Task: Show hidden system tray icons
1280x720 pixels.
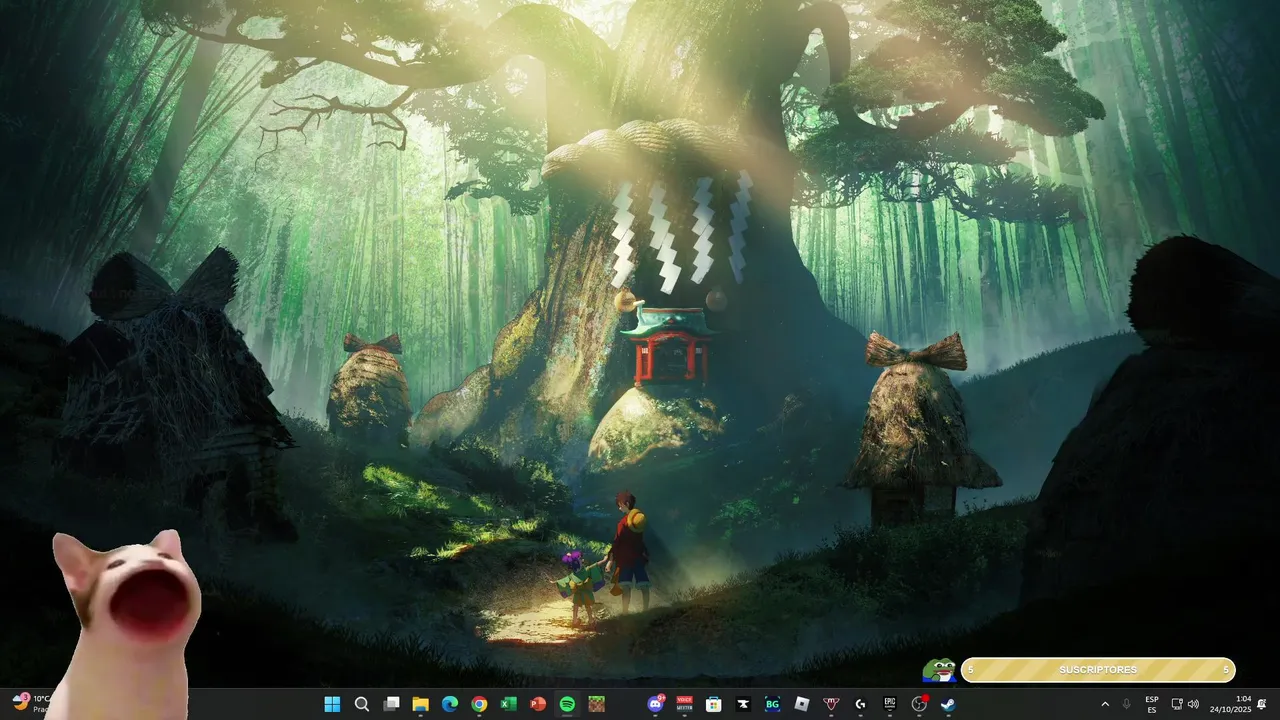Action: [x=1105, y=704]
